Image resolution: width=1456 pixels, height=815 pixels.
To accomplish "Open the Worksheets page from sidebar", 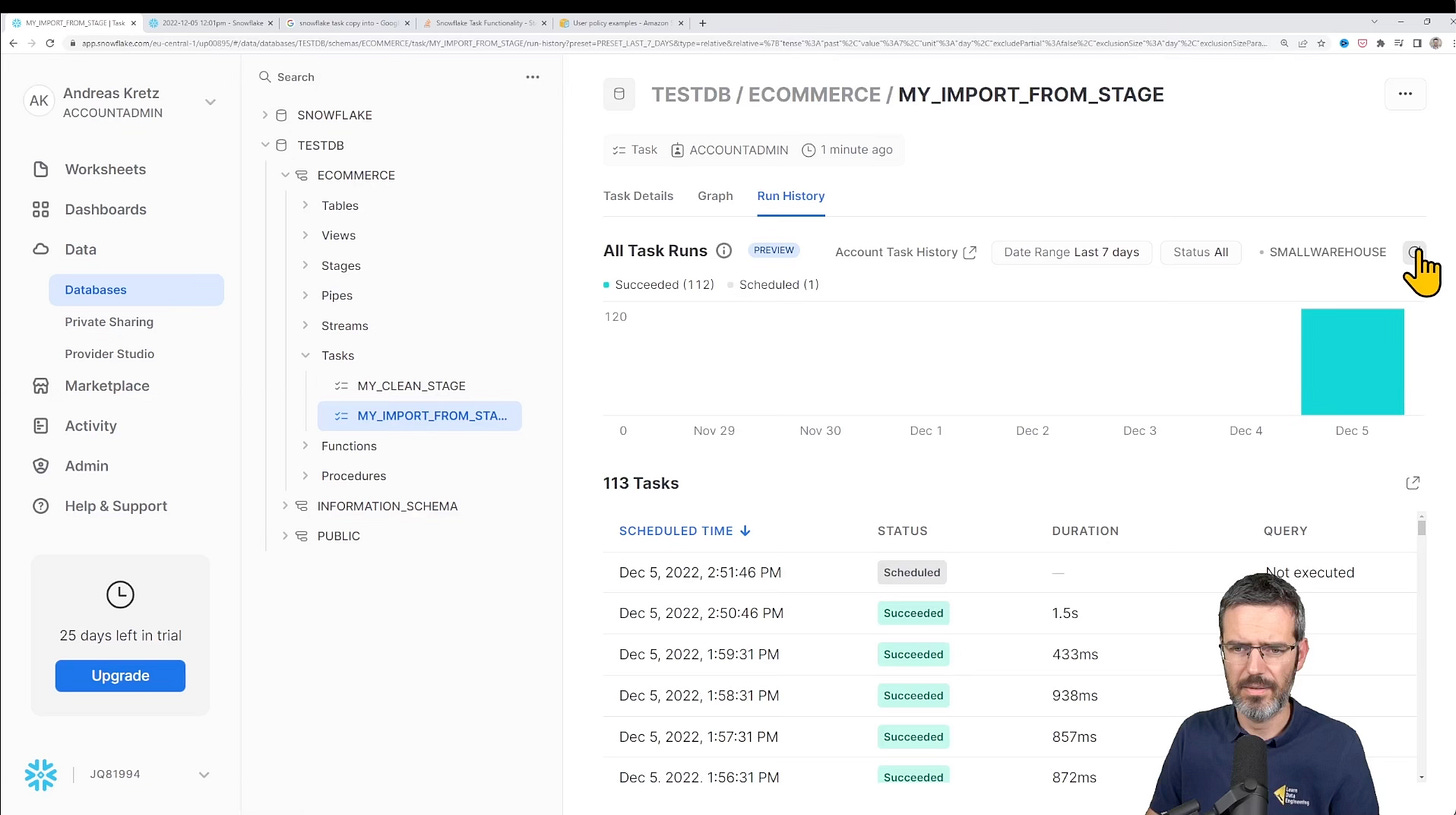I will point(105,169).
